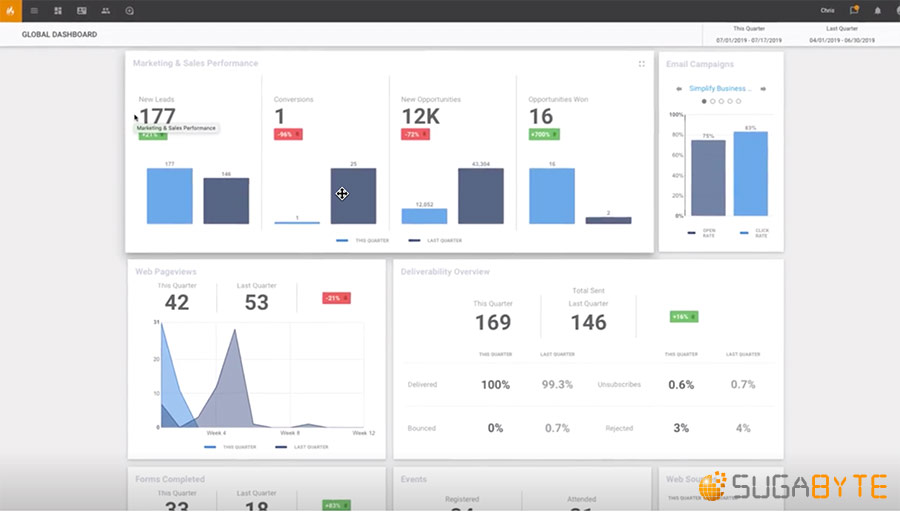Viewport: 900px width, 512px height.
Task: Click the Opportunities Won 16 light bar
Action: (552, 196)
